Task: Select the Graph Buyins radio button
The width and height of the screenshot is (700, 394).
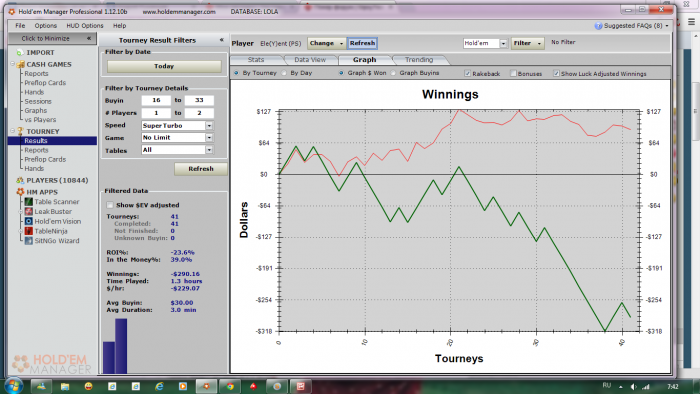Action: tap(393, 73)
